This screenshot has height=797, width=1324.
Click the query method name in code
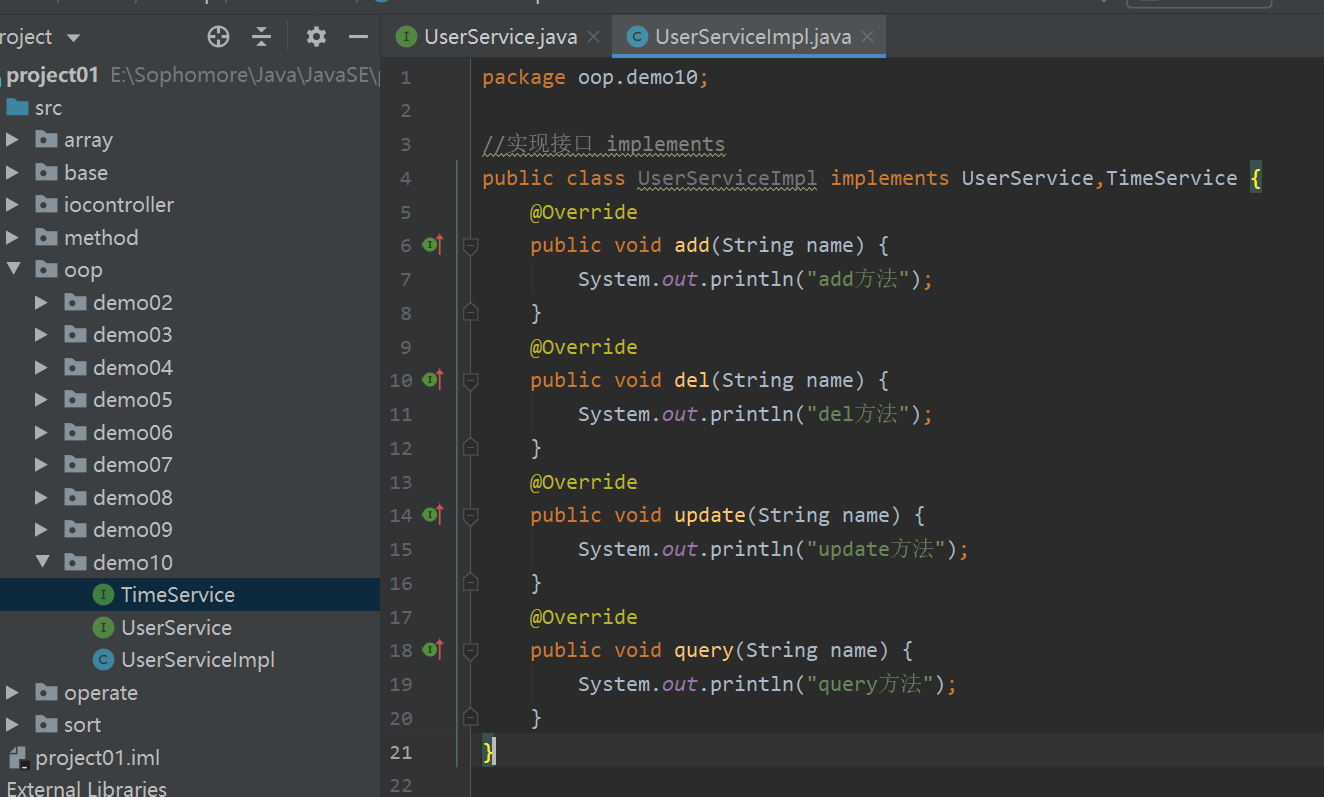(704, 650)
